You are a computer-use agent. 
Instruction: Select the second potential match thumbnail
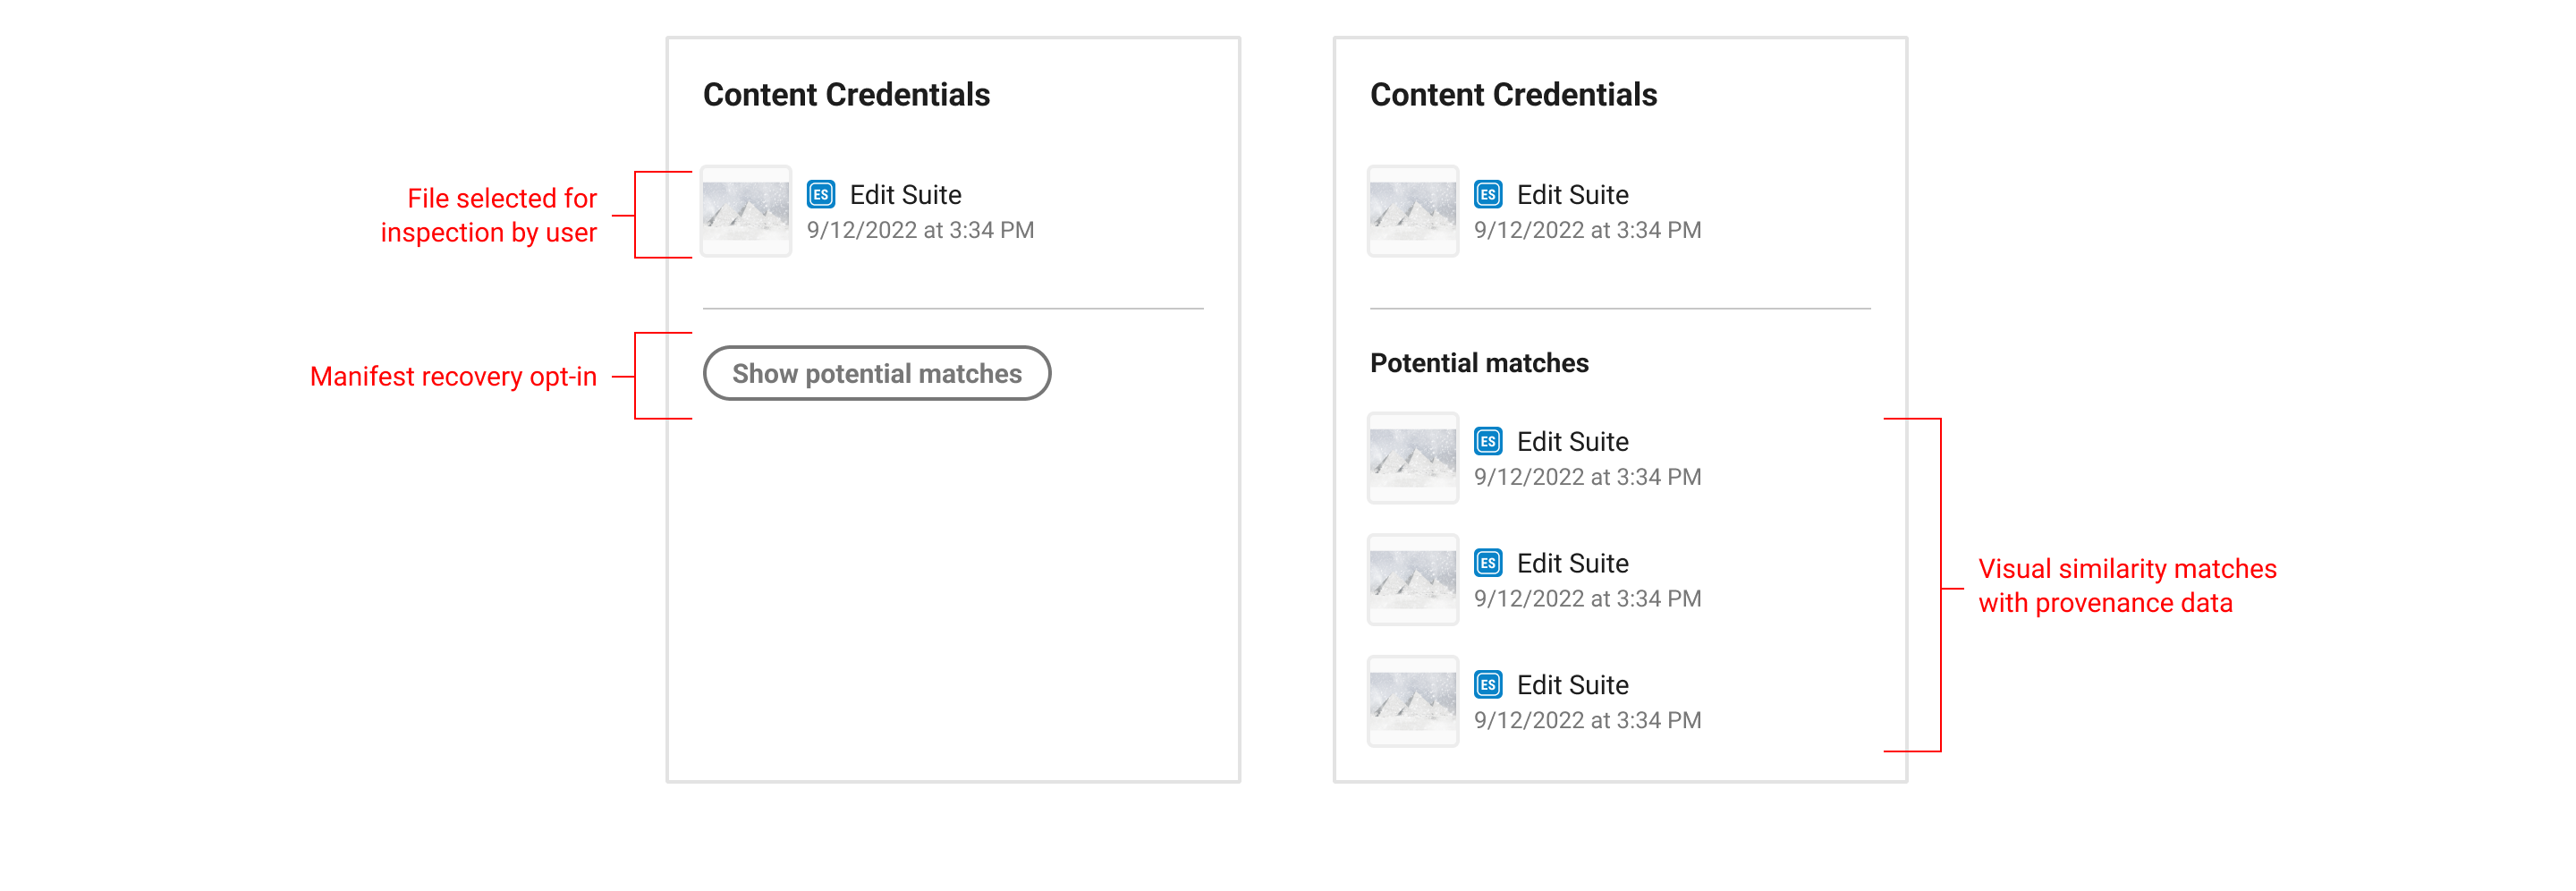pos(1412,580)
